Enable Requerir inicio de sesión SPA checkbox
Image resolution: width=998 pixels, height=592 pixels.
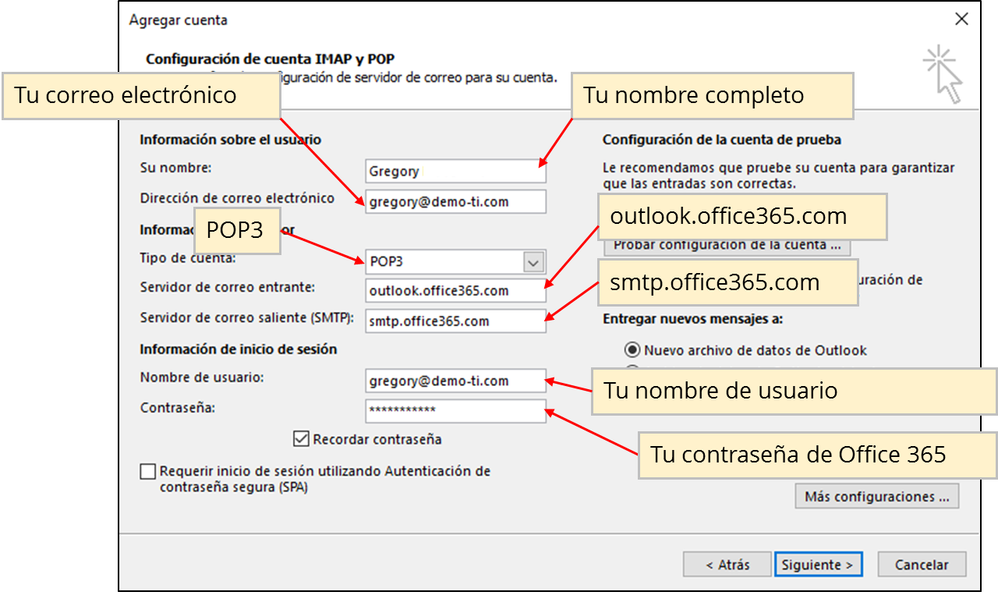tap(148, 471)
